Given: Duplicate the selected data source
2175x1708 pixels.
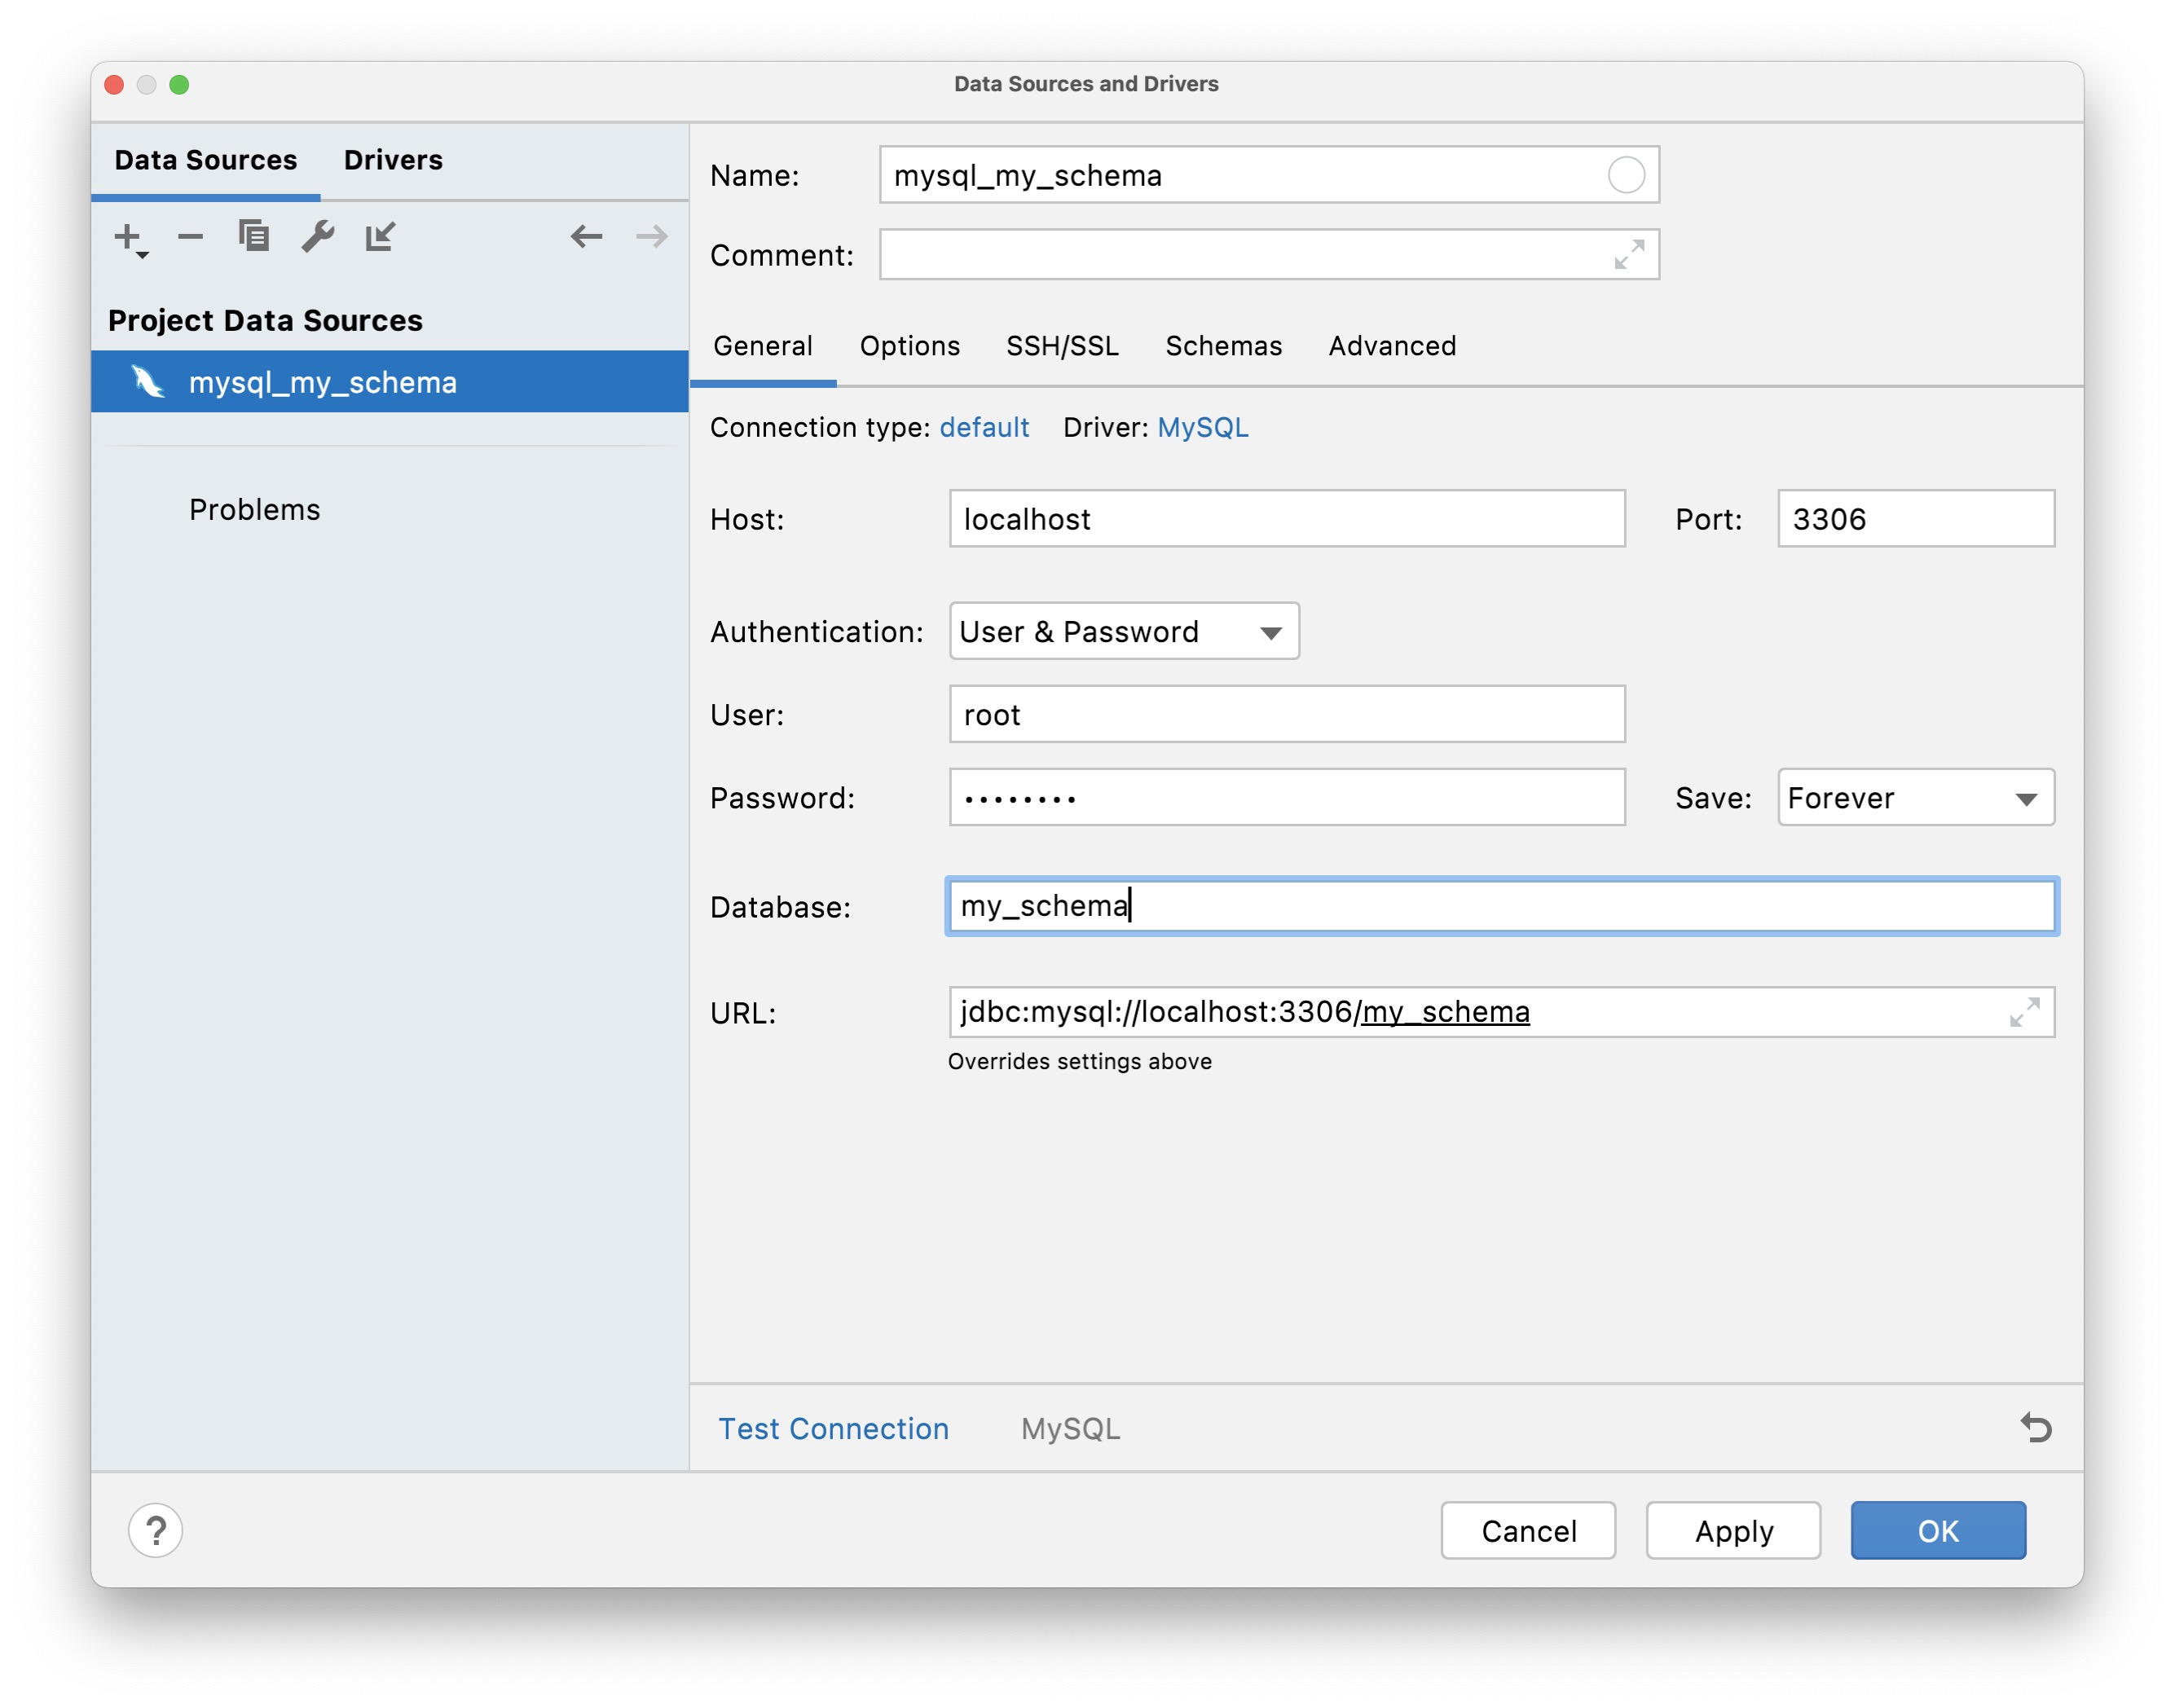Looking at the screenshot, I should (x=254, y=237).
